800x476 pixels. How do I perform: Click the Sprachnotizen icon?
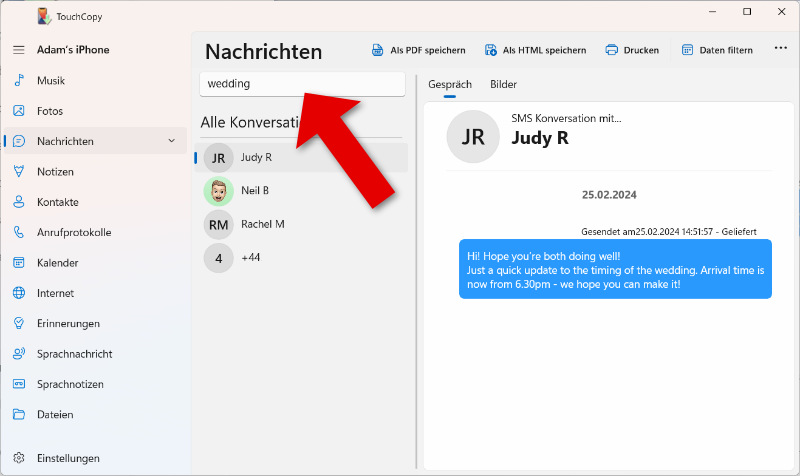tap(18, 384)
